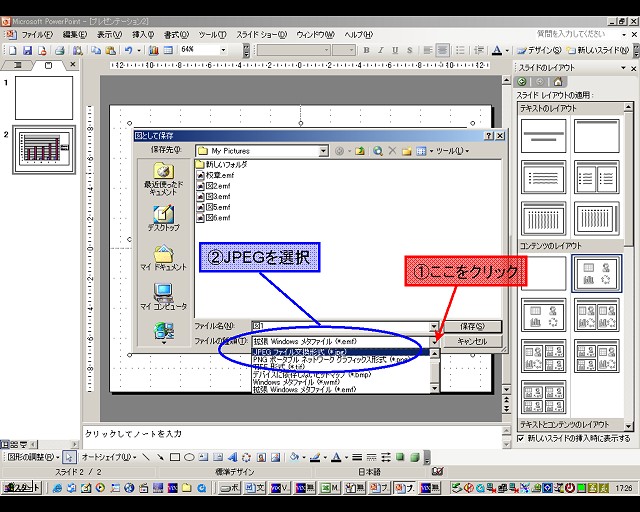The width and height of the screenshot is (640, 512).
Task: Toggle Underline formatting button
Action: [395, 50]
